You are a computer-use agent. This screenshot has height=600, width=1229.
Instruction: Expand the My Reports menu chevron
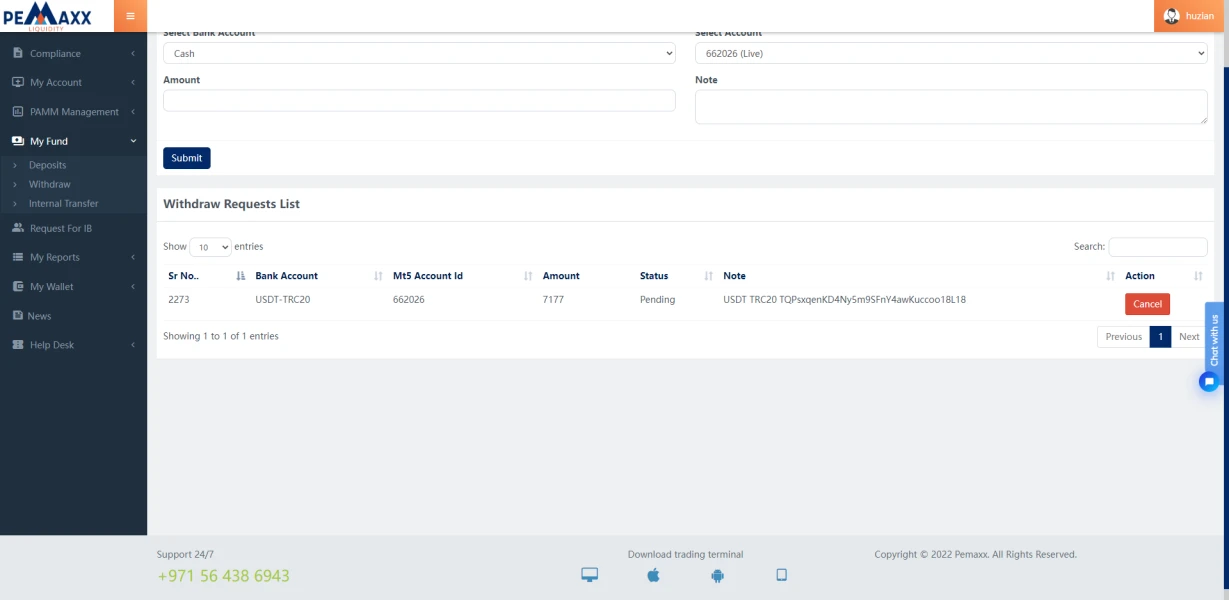(133, 257)
